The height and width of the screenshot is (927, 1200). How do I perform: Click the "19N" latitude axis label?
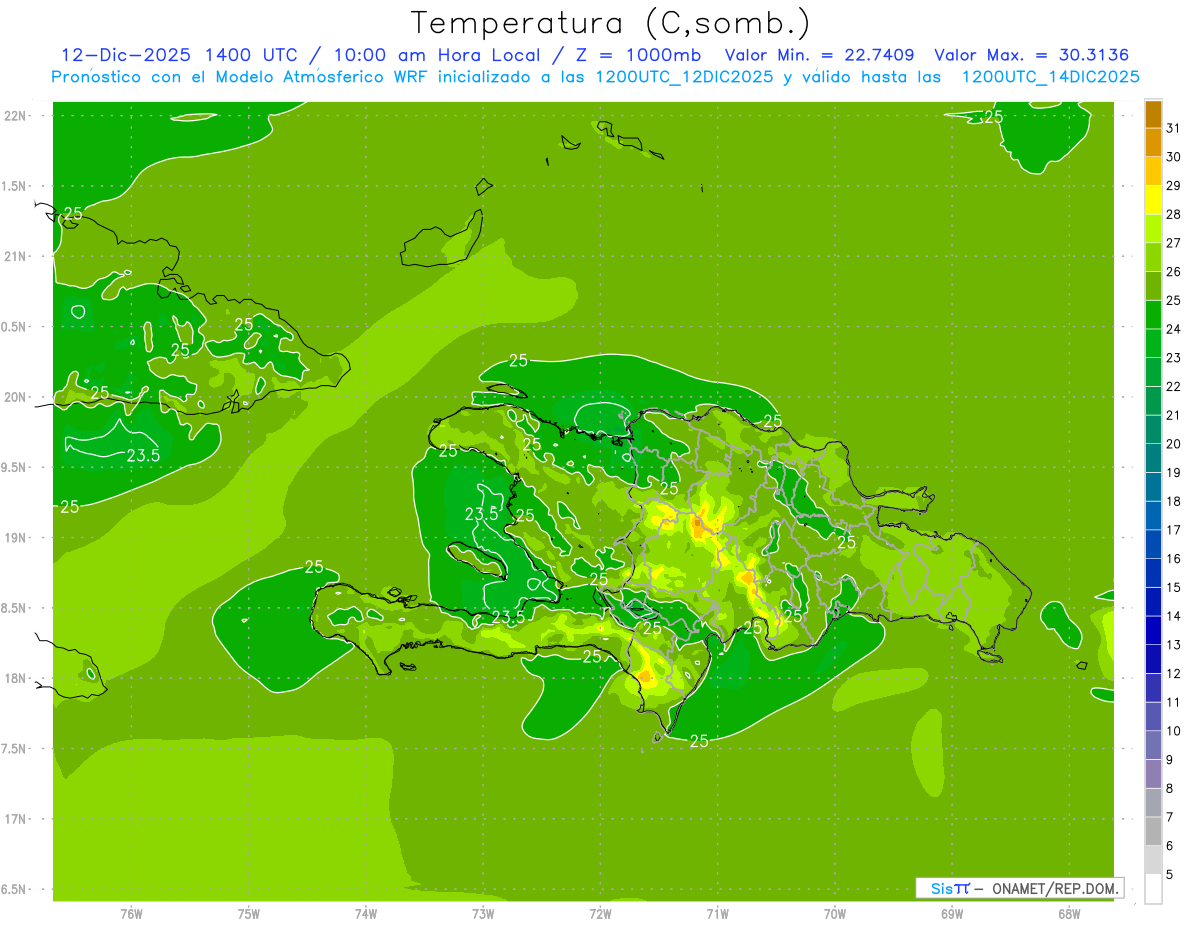tap(15, 538)
